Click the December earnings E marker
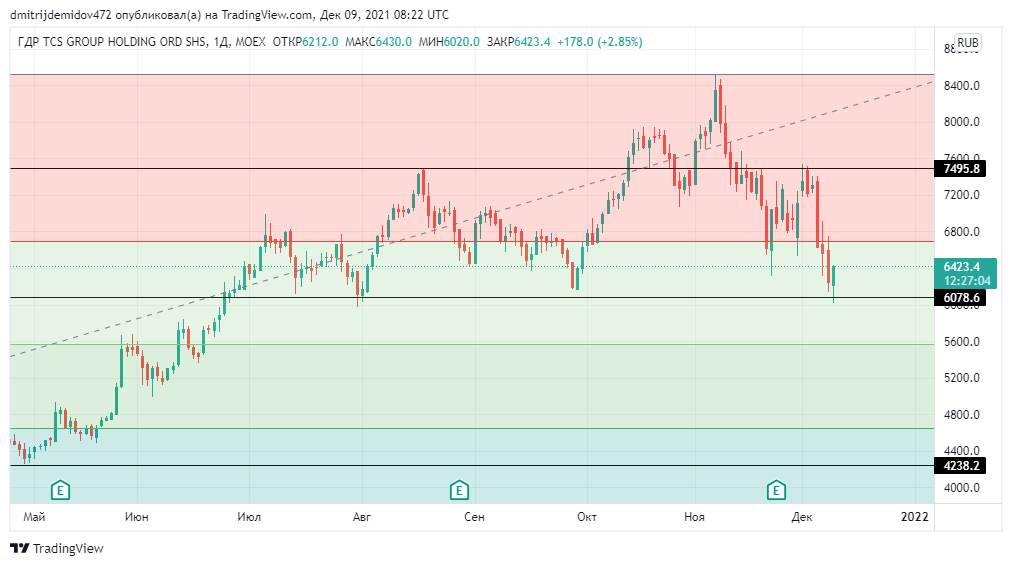Screen dimensions: 1012x566 click(776, 490)
